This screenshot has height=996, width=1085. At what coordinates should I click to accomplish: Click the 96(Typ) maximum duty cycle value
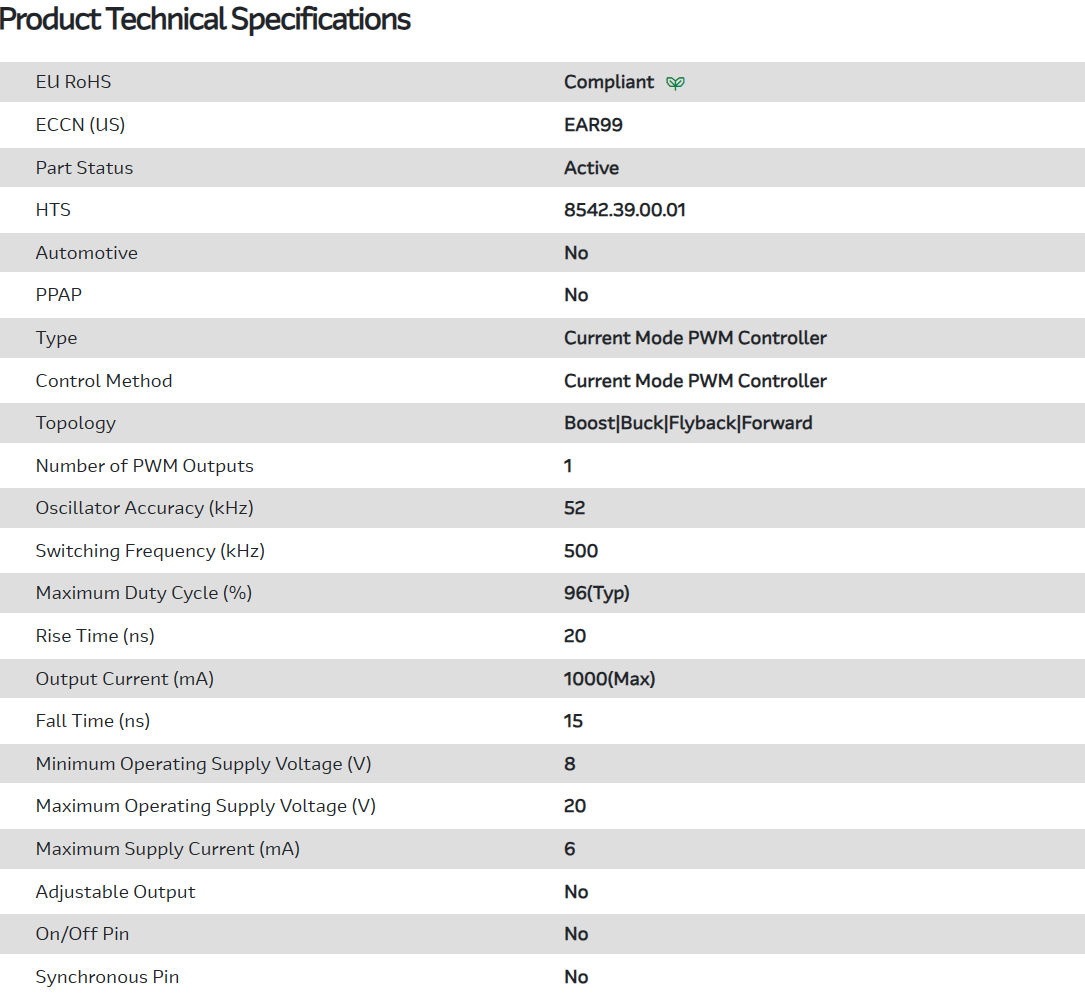coord(596,593)
